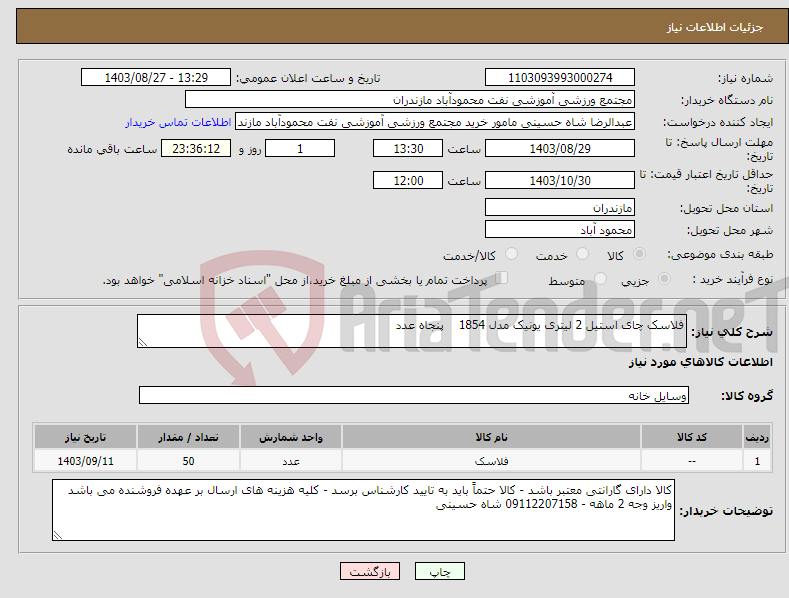Click the فلاسک item name cell

491,461
